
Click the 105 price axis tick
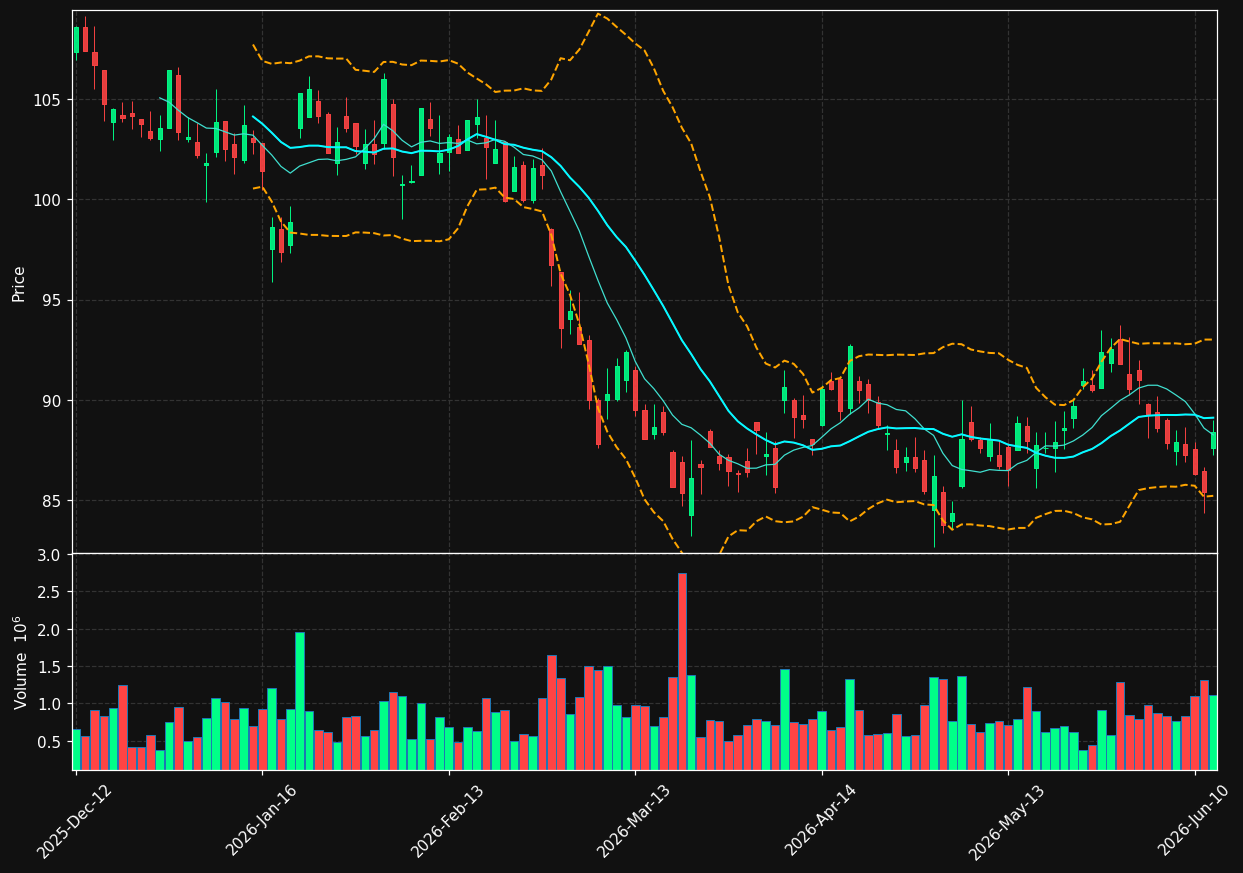click(46, 100)
